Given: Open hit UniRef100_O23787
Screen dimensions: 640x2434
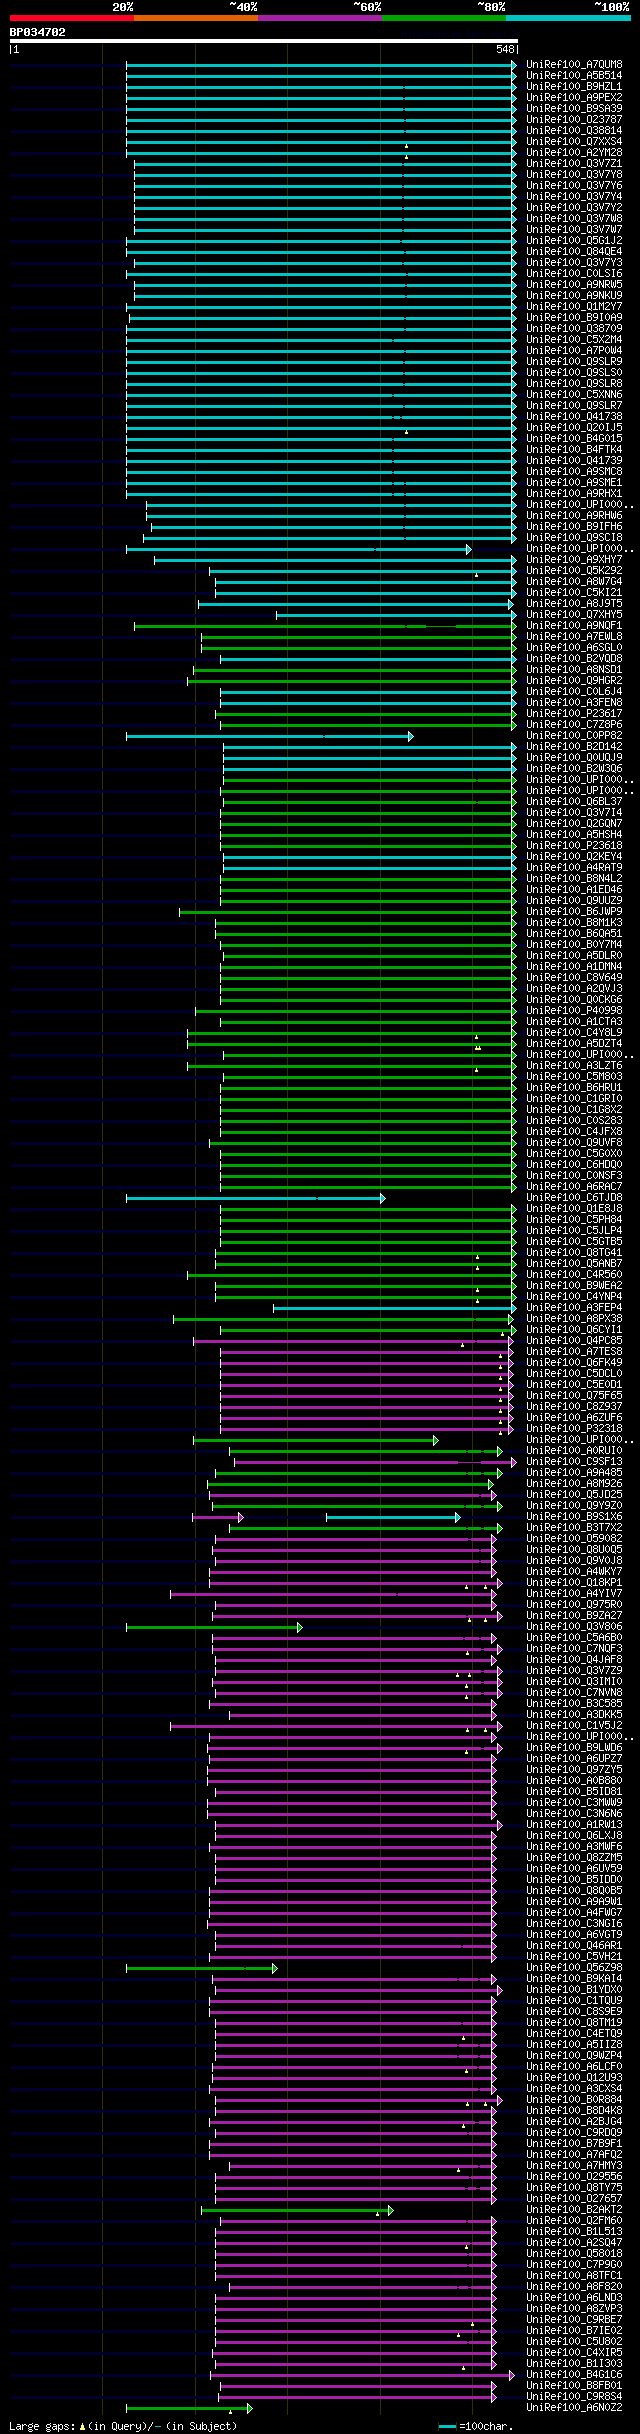Looking at the screenshot, I should pyautogui.click(x=574, y=120).
